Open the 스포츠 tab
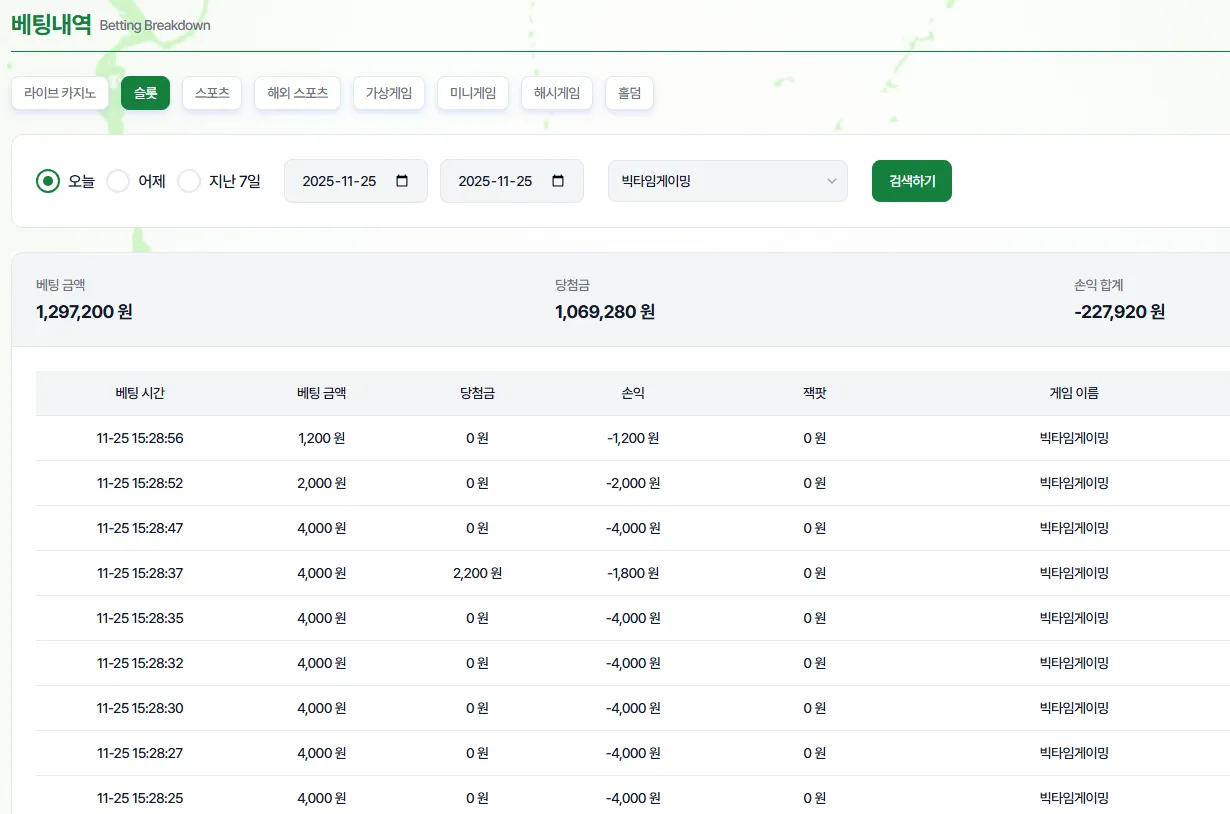Image resolution: width=1230 pixels, height=814 pixels. pos(212,93)
